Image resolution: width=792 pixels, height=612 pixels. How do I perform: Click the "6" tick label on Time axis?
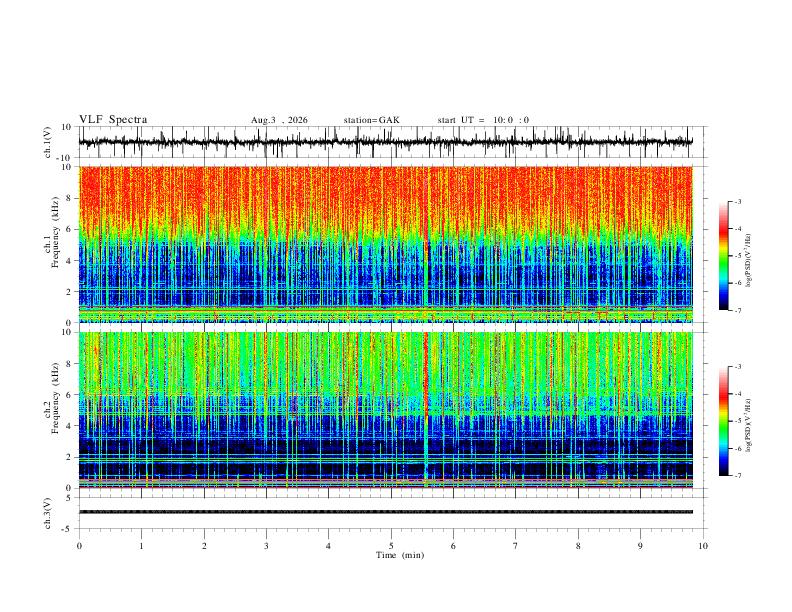pyautogui.click(x=454, y=546)
